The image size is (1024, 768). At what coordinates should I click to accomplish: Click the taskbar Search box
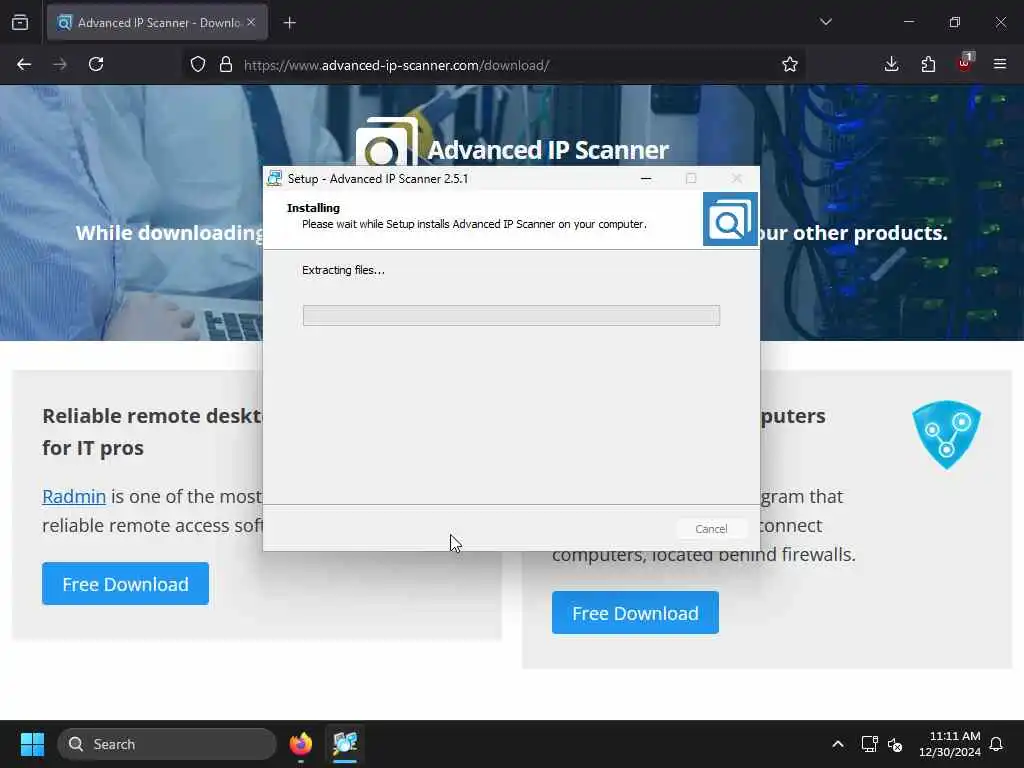(x=167, y=744)
